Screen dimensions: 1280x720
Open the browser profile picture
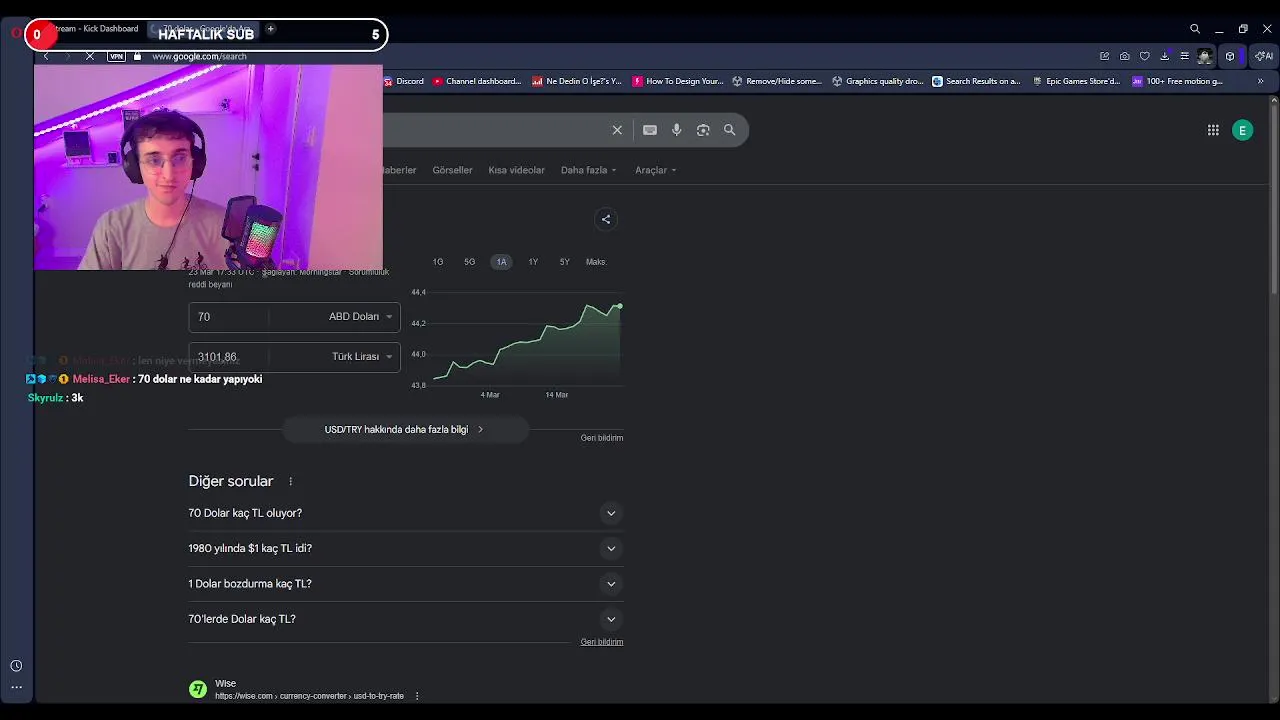click(x=1205, y=56)
